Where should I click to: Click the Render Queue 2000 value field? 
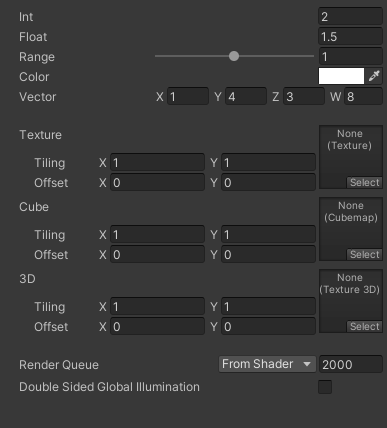click(x=351, y=364)
